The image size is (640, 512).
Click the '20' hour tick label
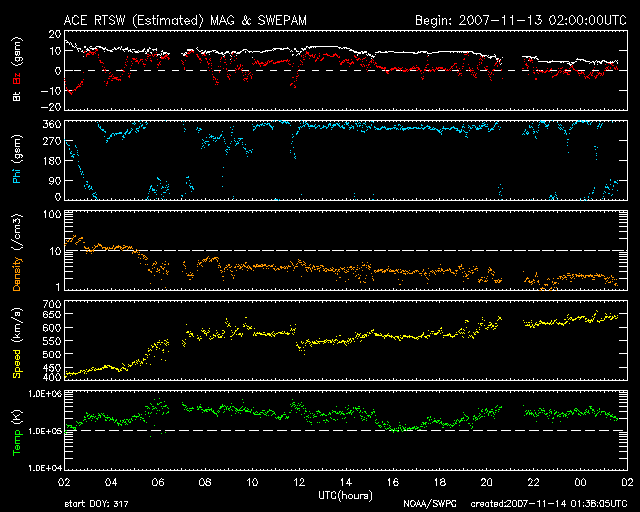[x=487, y=483]
